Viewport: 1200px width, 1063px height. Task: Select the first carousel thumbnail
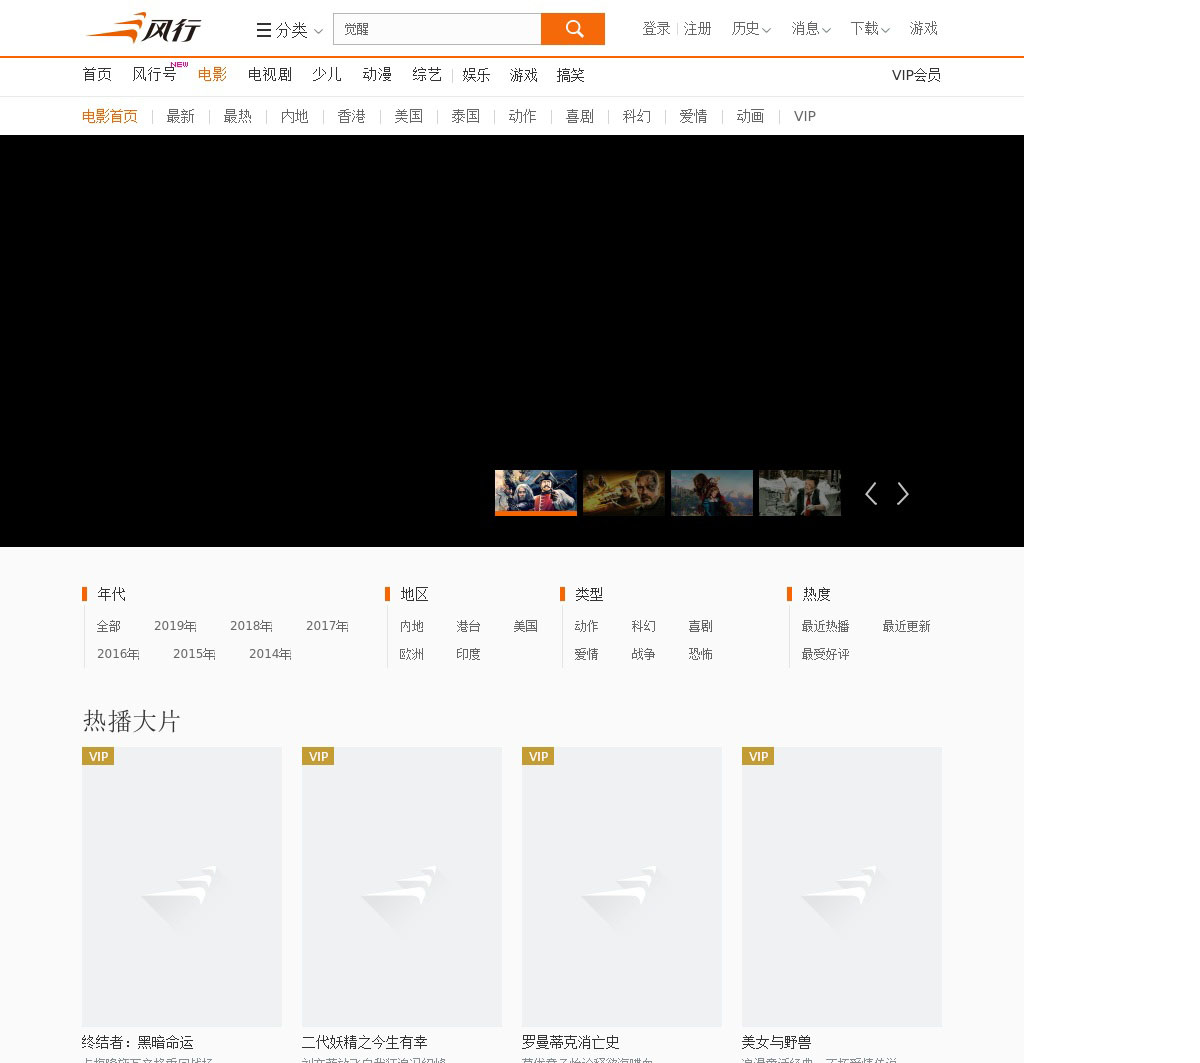(536, 492)
